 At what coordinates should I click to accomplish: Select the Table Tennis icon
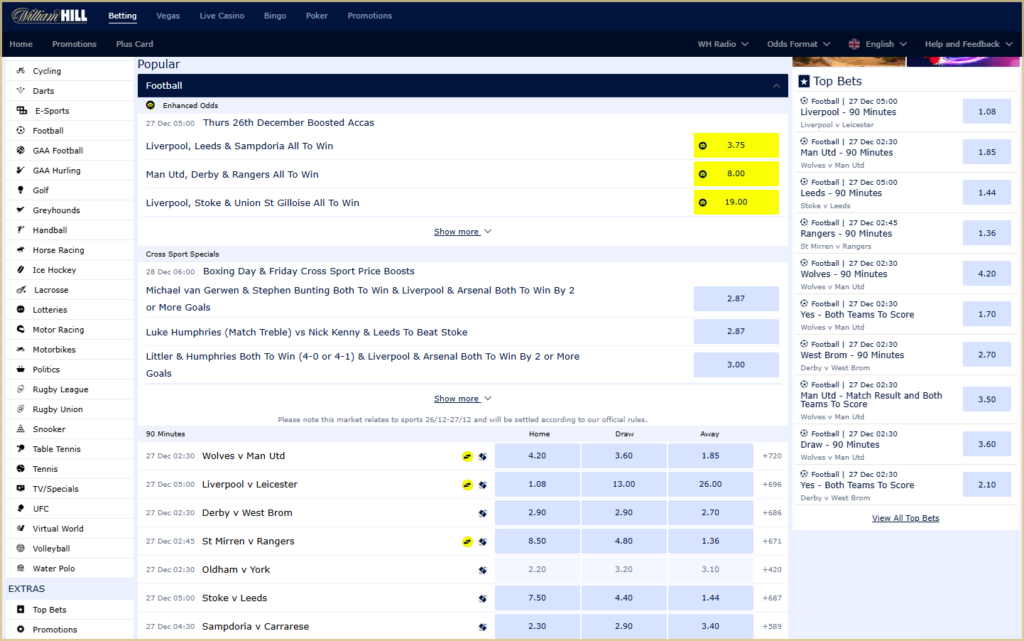click(x=20, y=449)
